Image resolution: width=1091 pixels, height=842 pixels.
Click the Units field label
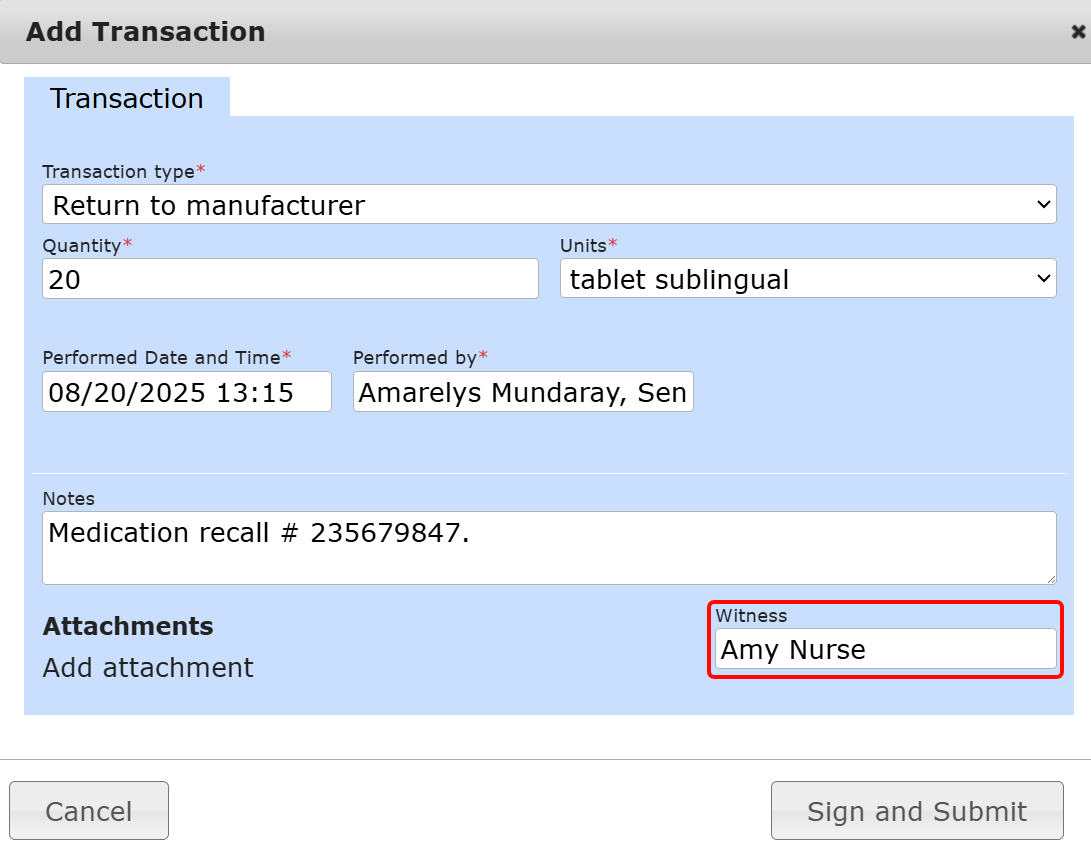[584, 245]
